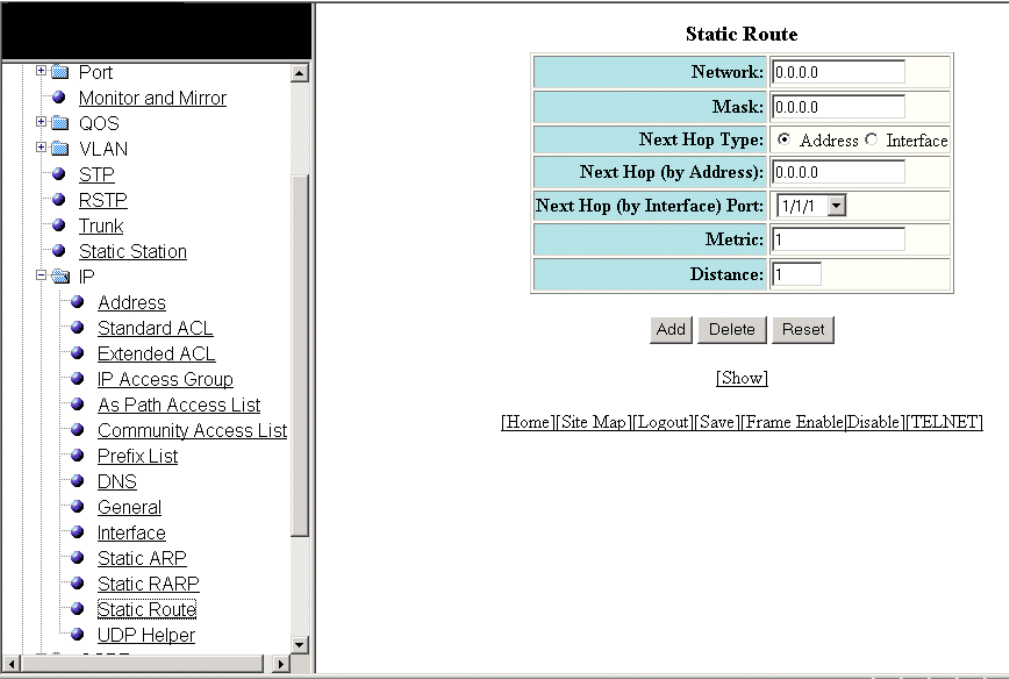Select the Address next hop type radio

click(784, 139)
